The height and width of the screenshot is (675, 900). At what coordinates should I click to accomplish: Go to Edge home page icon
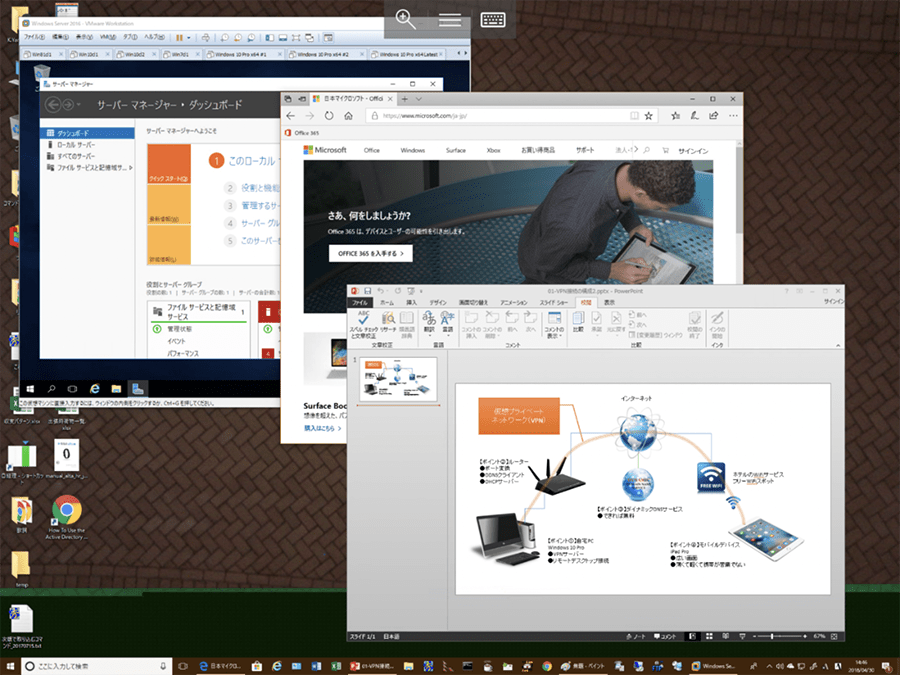pos(347,116)
